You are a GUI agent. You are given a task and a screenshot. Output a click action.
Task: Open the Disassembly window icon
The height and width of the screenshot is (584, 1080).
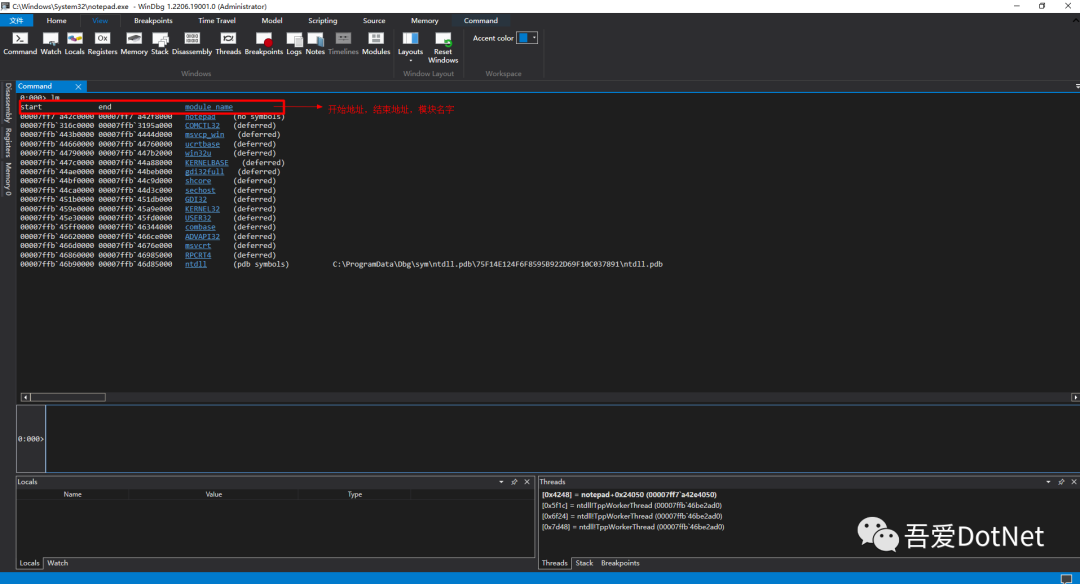click(x=191, y=43)
